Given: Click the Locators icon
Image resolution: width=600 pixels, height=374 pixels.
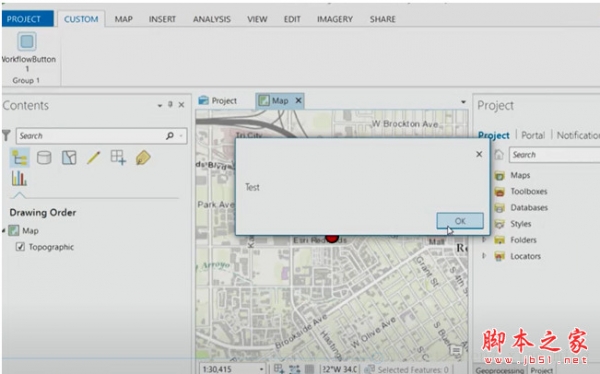Looking at the screenshot, I should [499, 256].
